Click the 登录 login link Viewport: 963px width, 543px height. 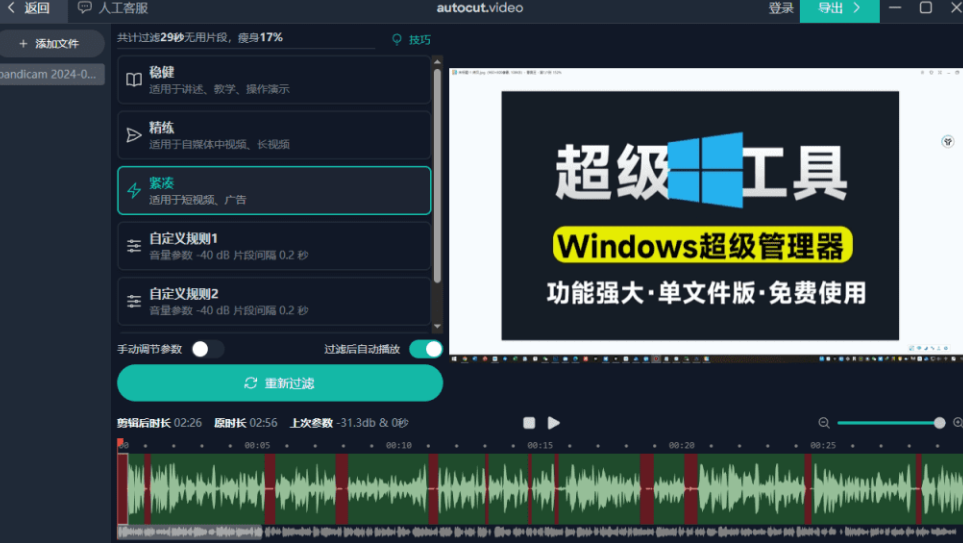click(x=781, y=8)
